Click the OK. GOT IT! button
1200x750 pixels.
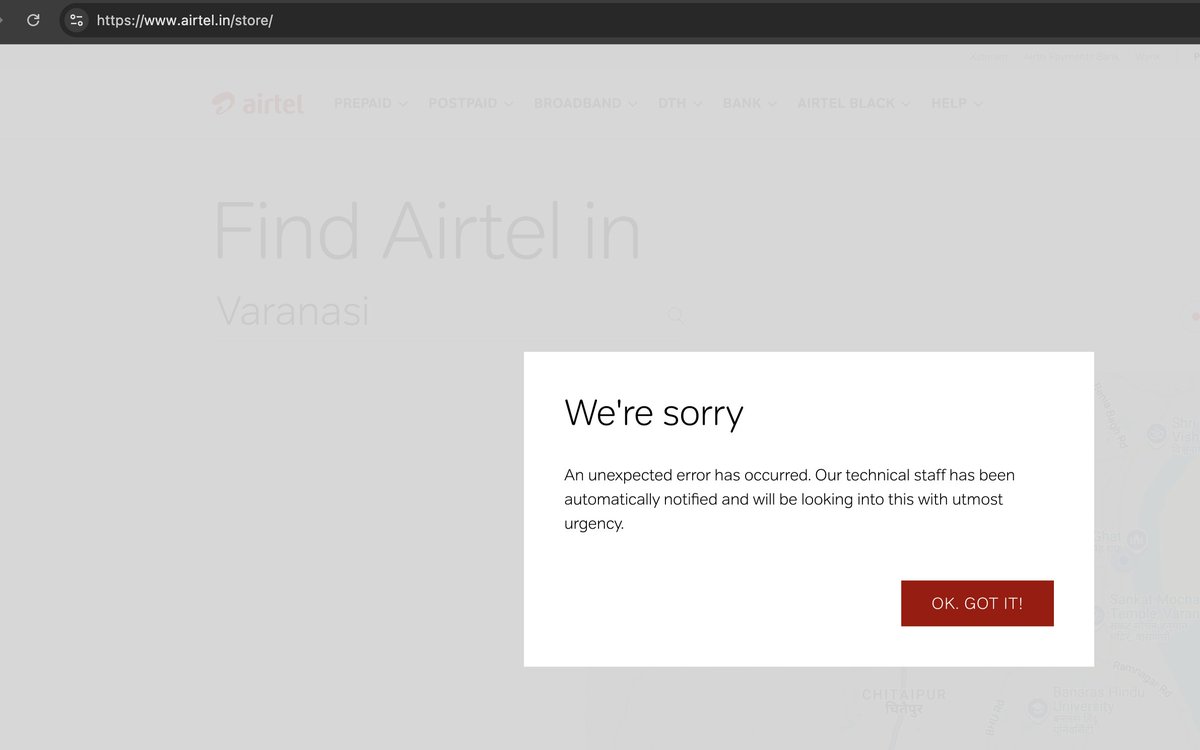[x=977, y=603]
